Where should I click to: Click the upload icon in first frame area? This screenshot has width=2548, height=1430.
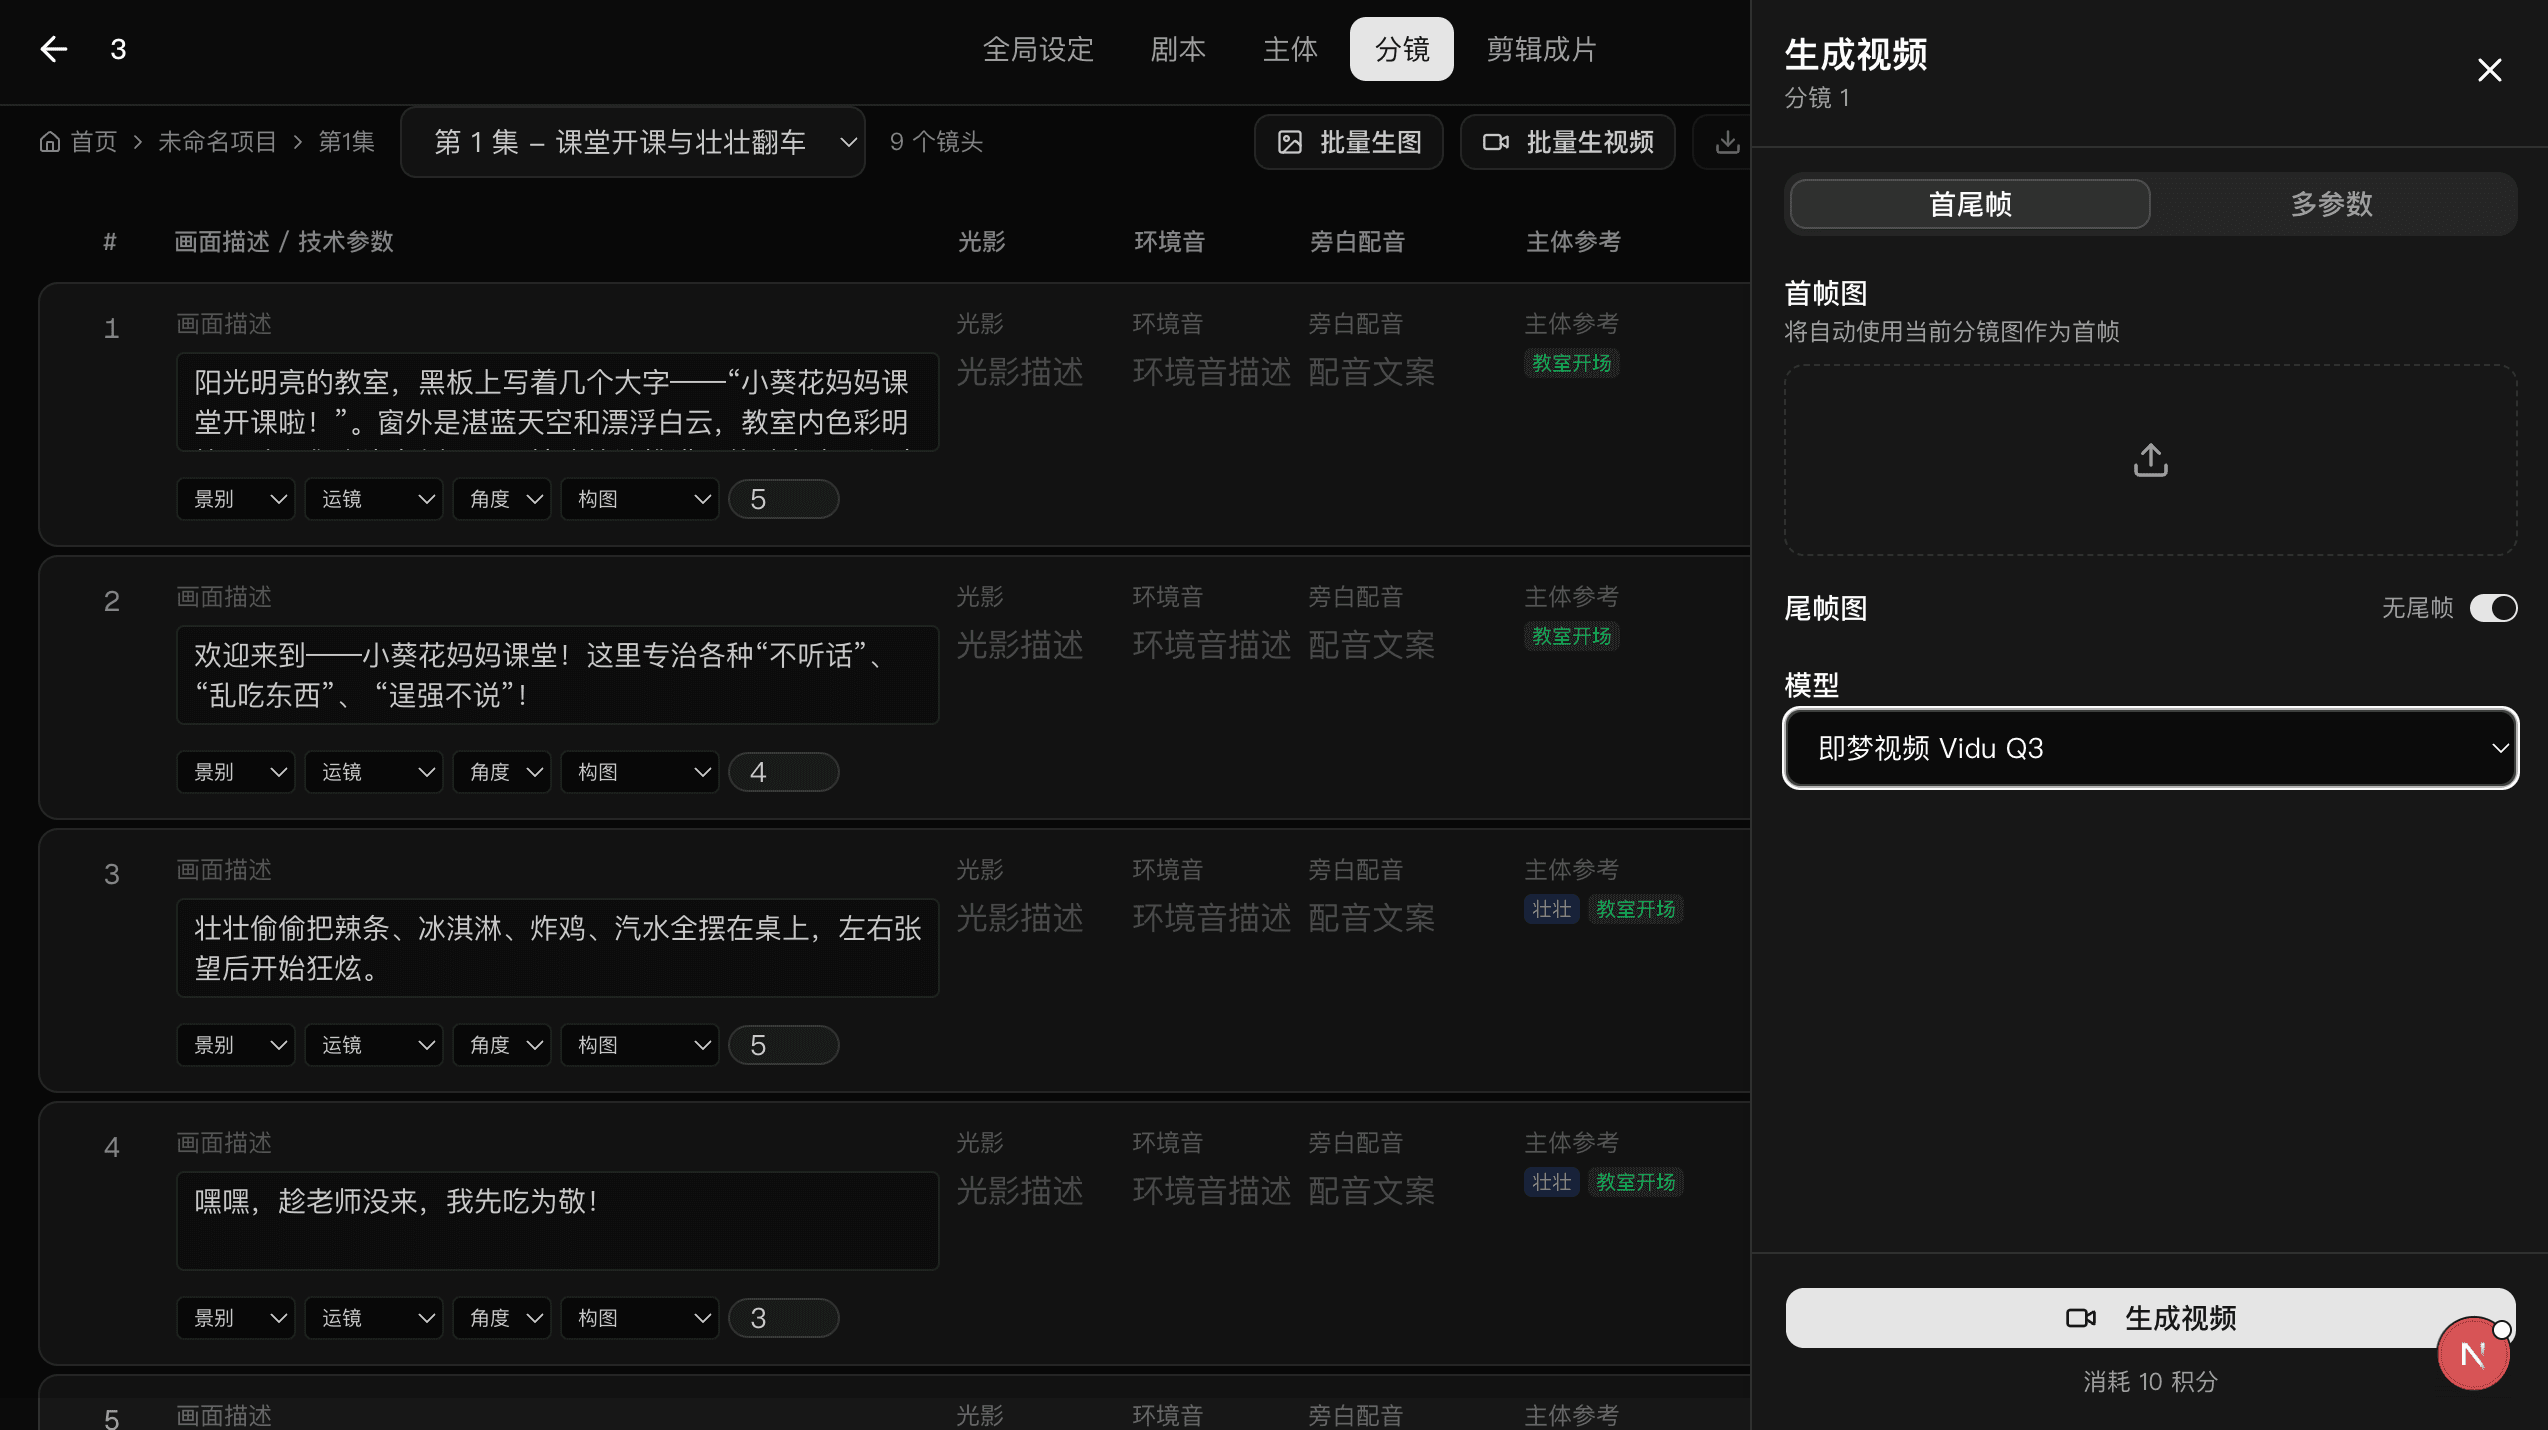click(x=2150, y=460)
